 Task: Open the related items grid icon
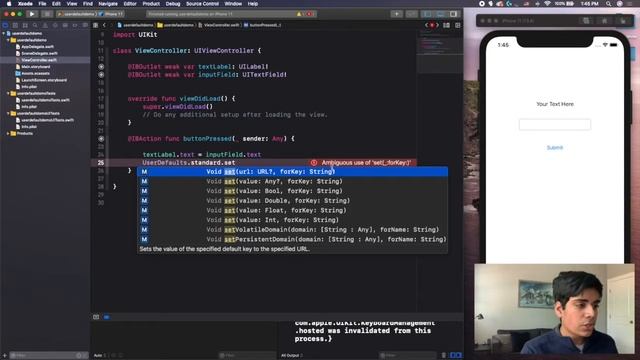coord(96,25)
